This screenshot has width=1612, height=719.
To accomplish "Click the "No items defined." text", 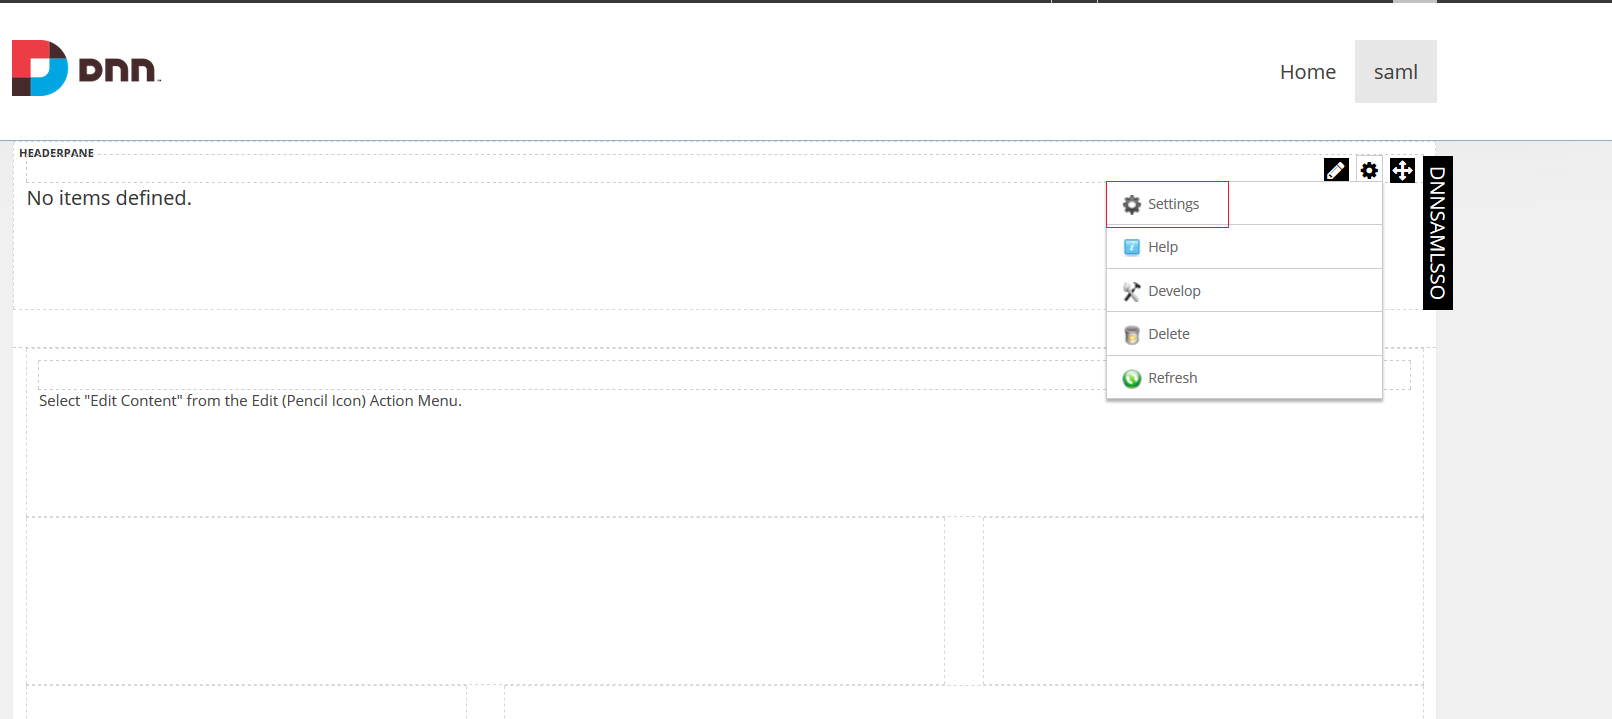I will point(109,198).
